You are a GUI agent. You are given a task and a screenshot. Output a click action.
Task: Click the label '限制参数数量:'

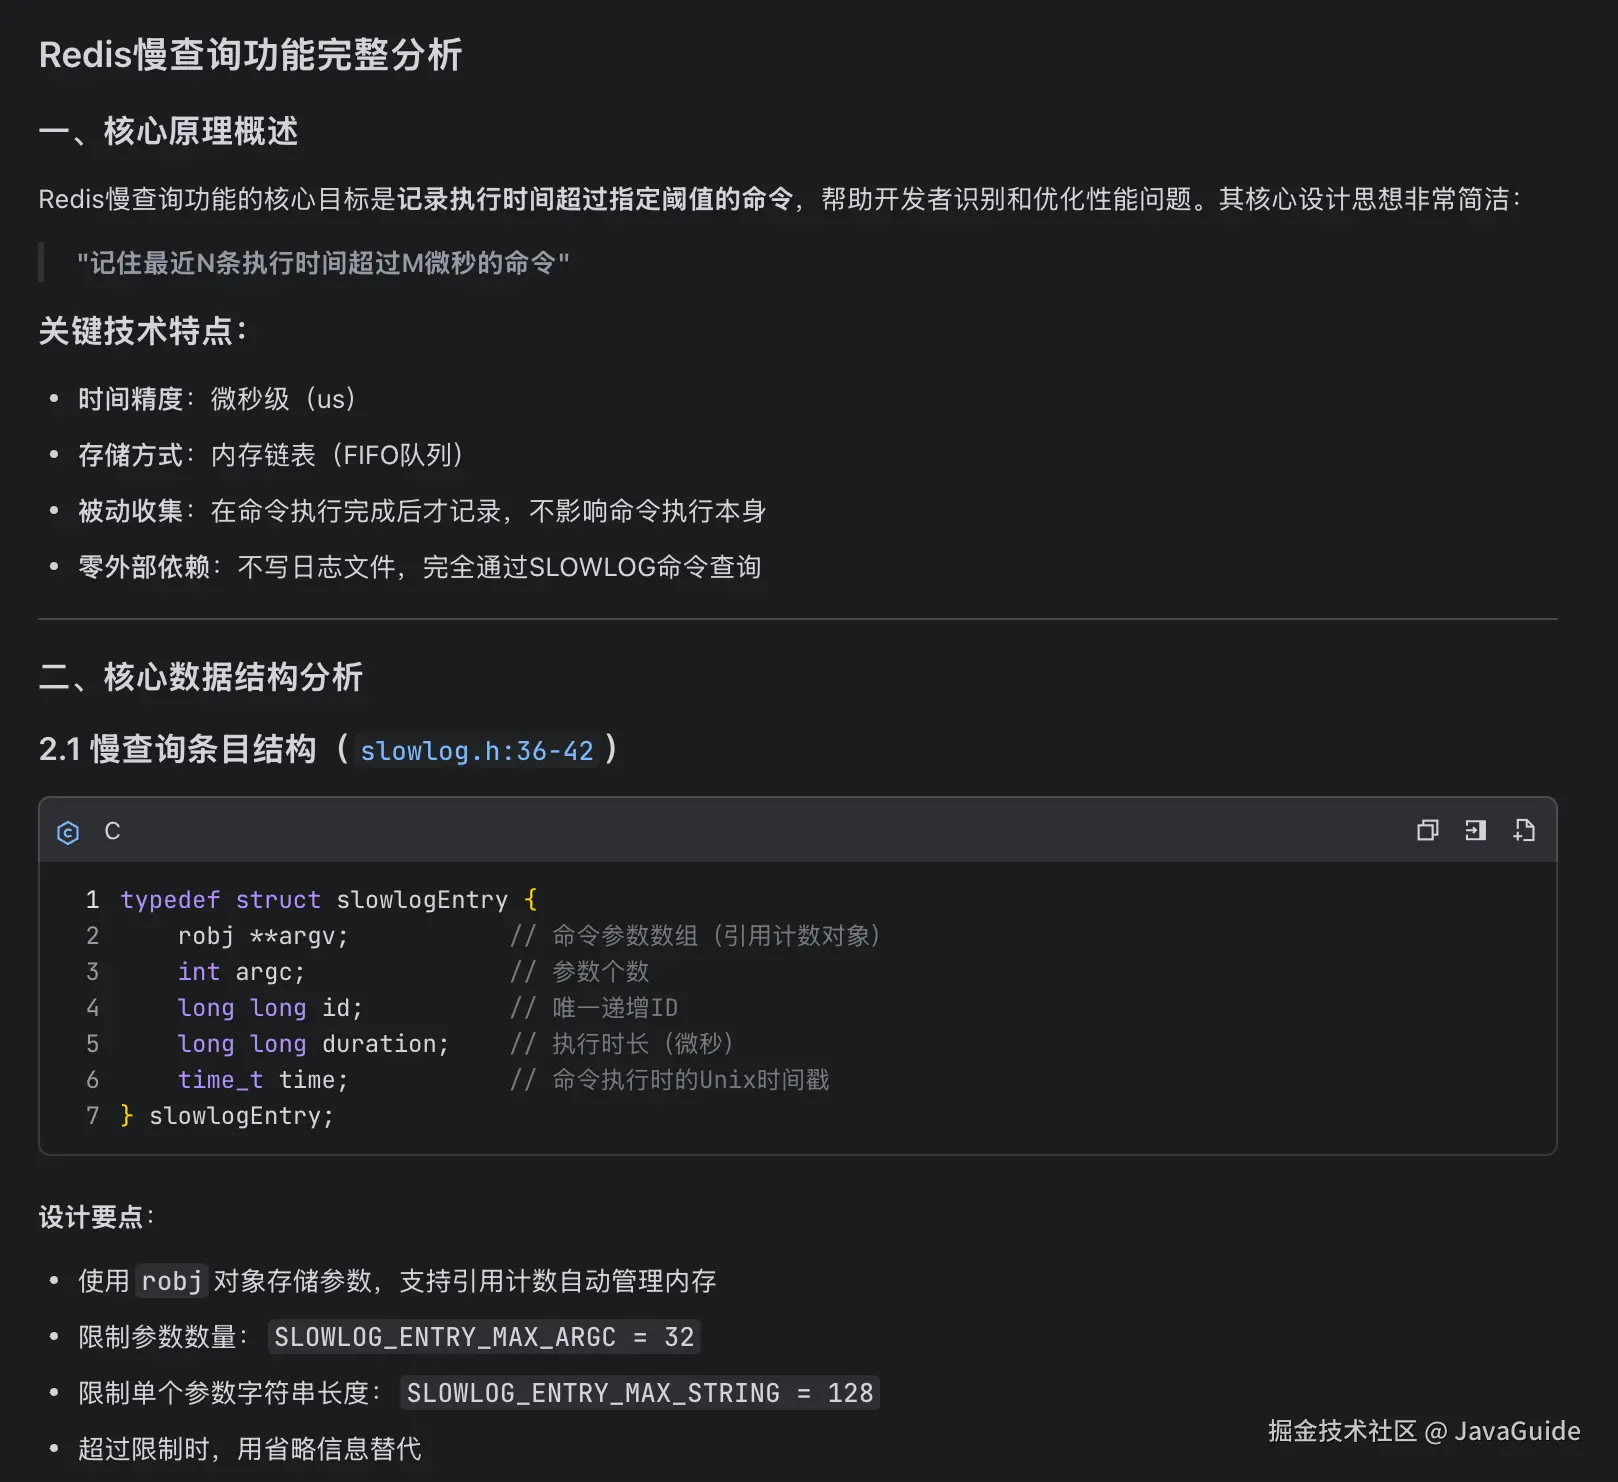coord(163,1337)
